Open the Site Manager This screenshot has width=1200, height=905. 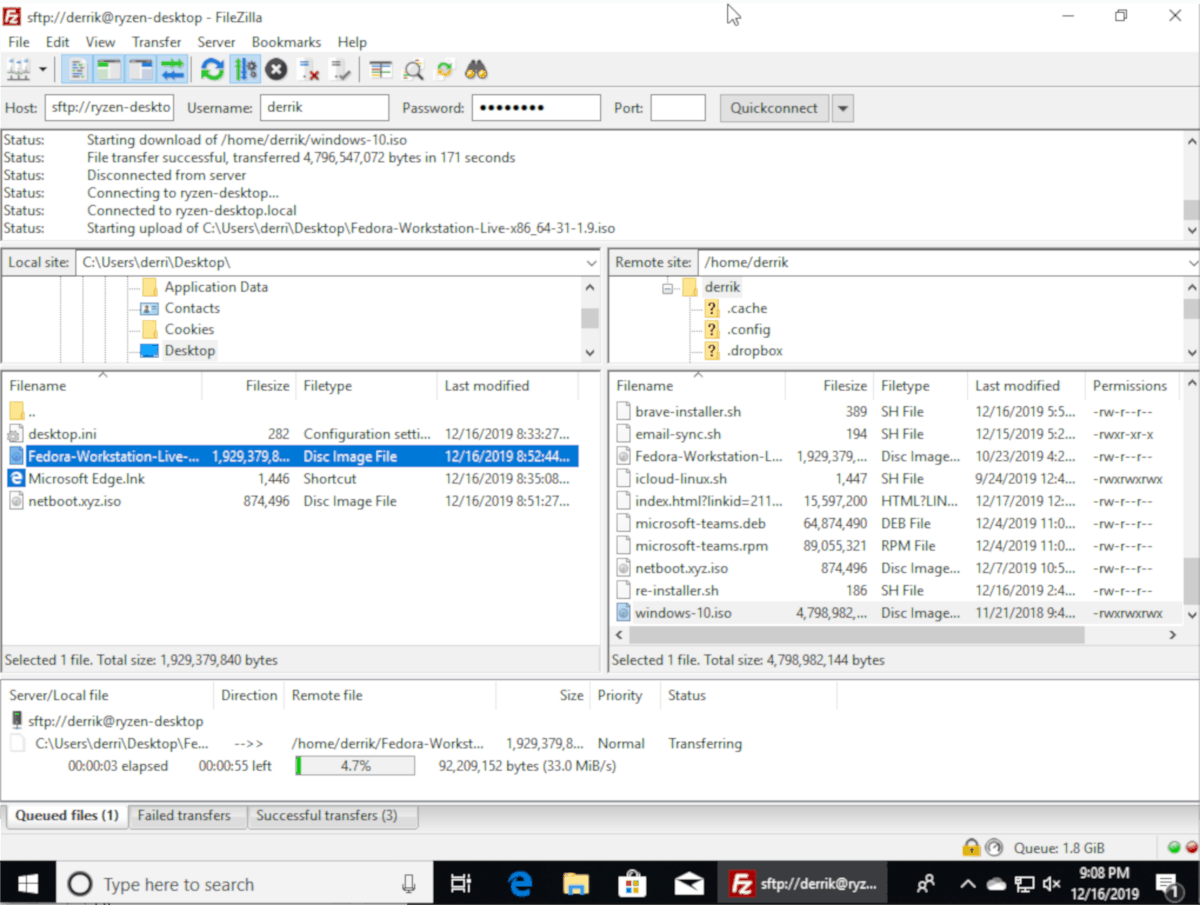point(18,69)
